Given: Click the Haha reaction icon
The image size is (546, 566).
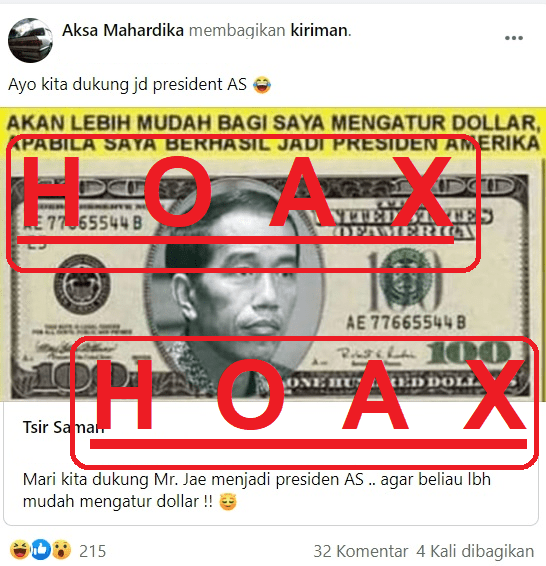Looking at the screenshot, I should tap(19, 549).
